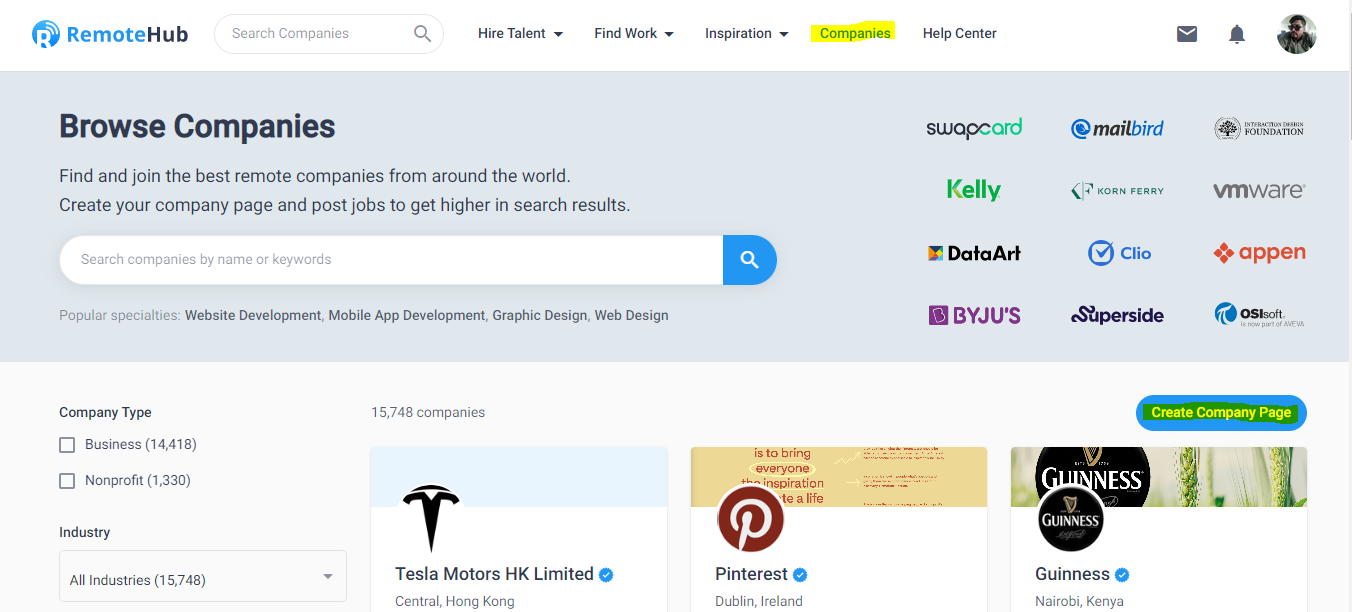This screenshot has width=1352, height=612.
Task: Open the notifications bell
Action: click(1237, 34)
